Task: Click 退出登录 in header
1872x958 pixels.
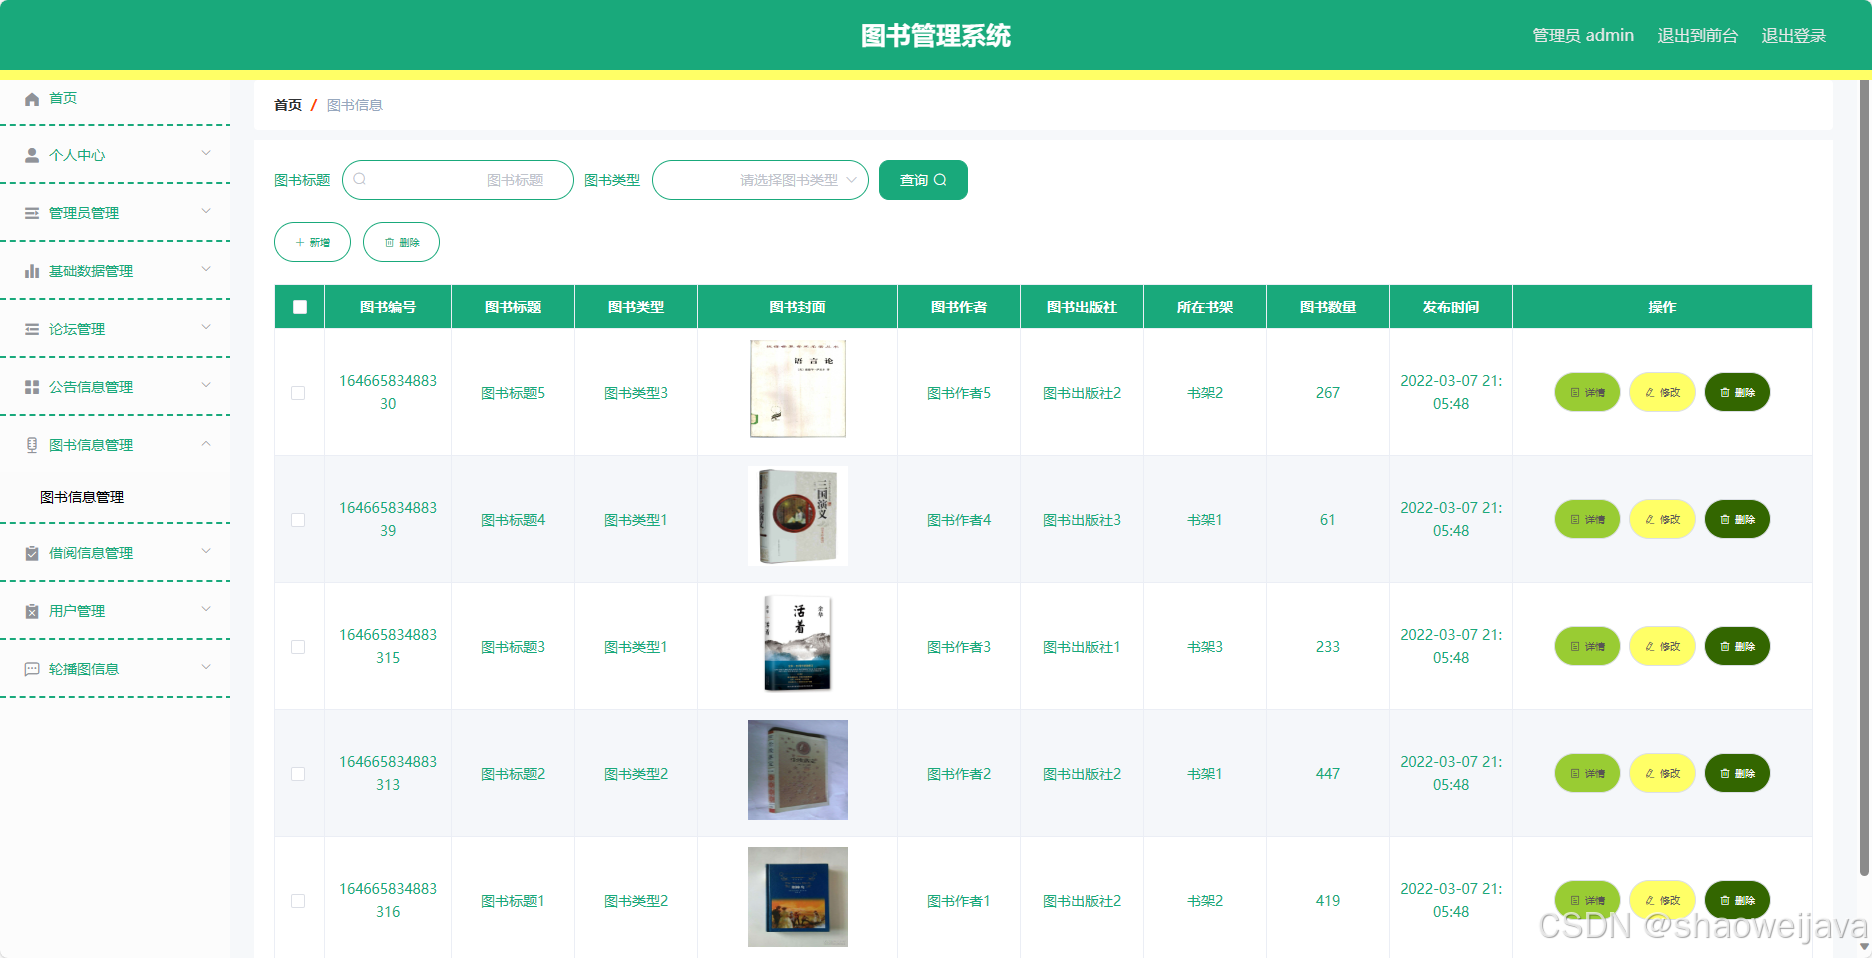Action: (1794, 35)
